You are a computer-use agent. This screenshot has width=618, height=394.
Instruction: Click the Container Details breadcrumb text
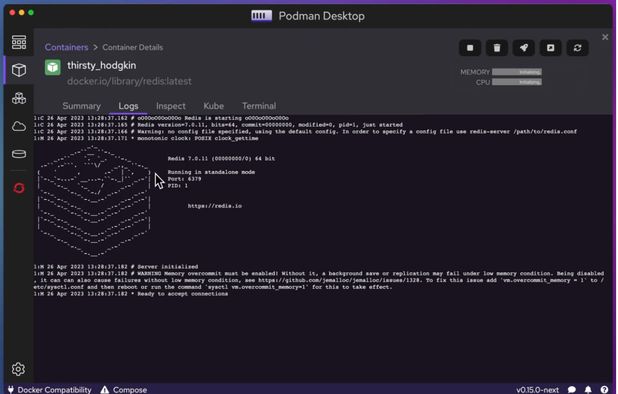point(132,47)
